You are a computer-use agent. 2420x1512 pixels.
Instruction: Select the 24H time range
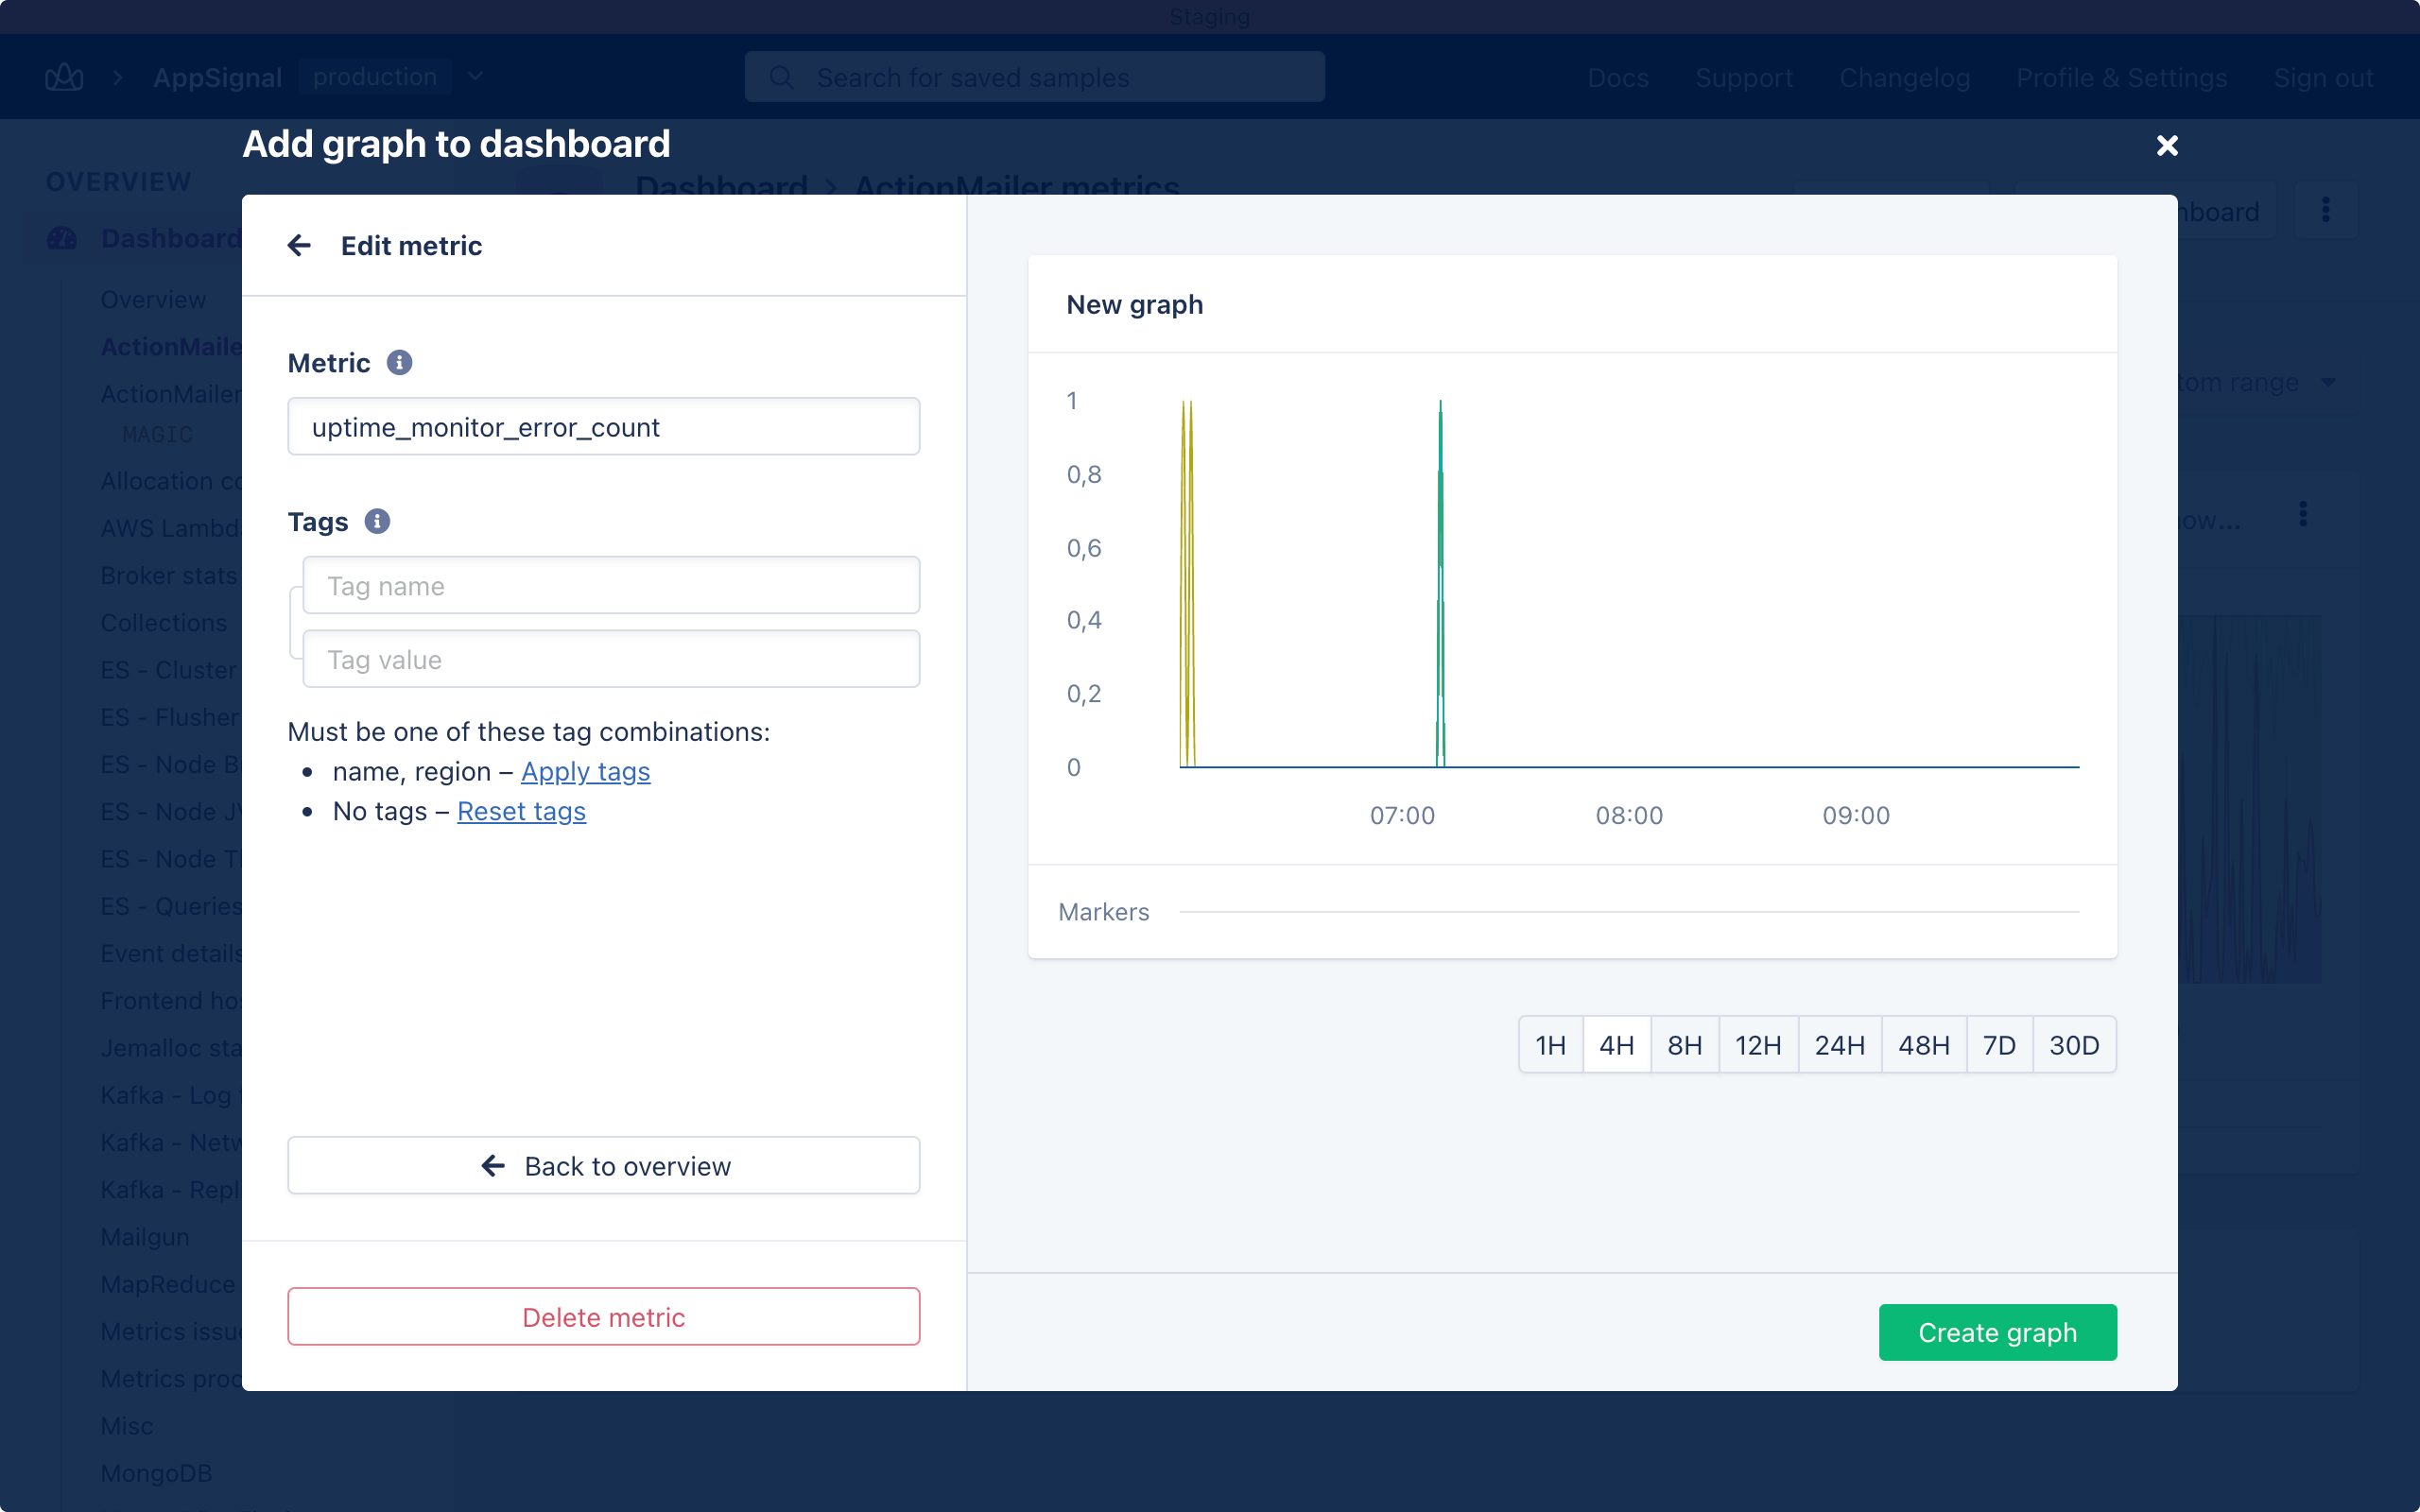[x=1839, y=1045]
